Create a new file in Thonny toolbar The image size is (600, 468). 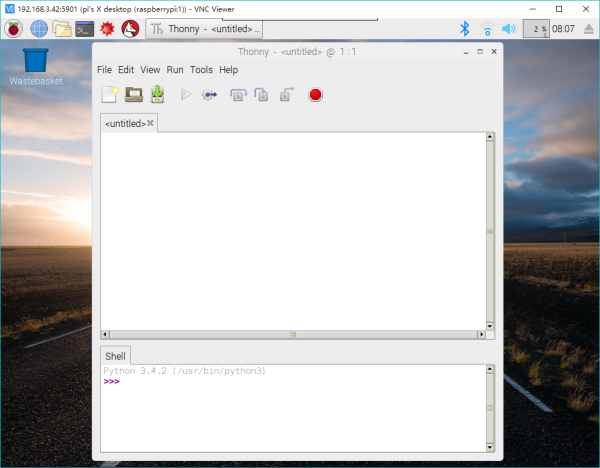coord(110,95)
